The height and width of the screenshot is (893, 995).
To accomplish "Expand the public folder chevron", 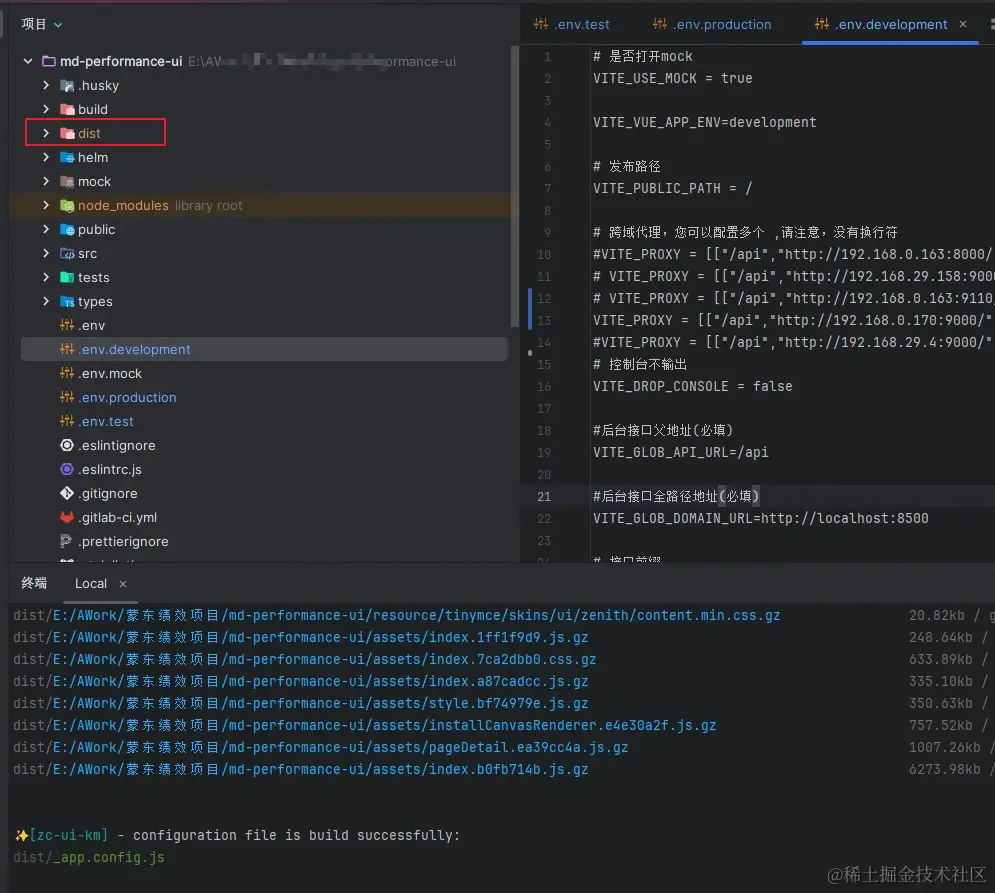I will coord(46,229).
